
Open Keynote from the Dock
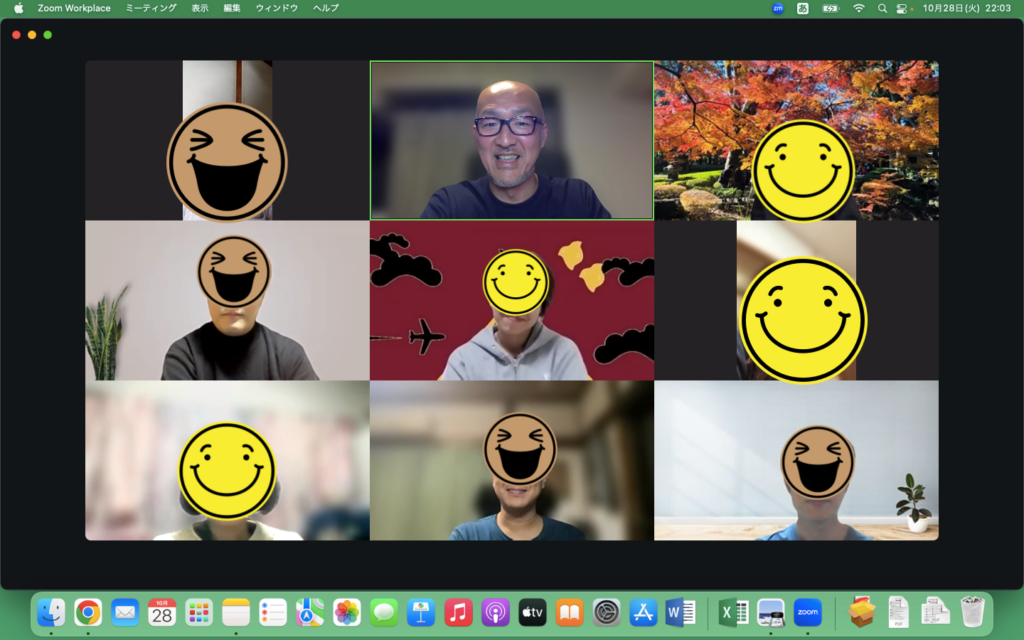[421, 612]
